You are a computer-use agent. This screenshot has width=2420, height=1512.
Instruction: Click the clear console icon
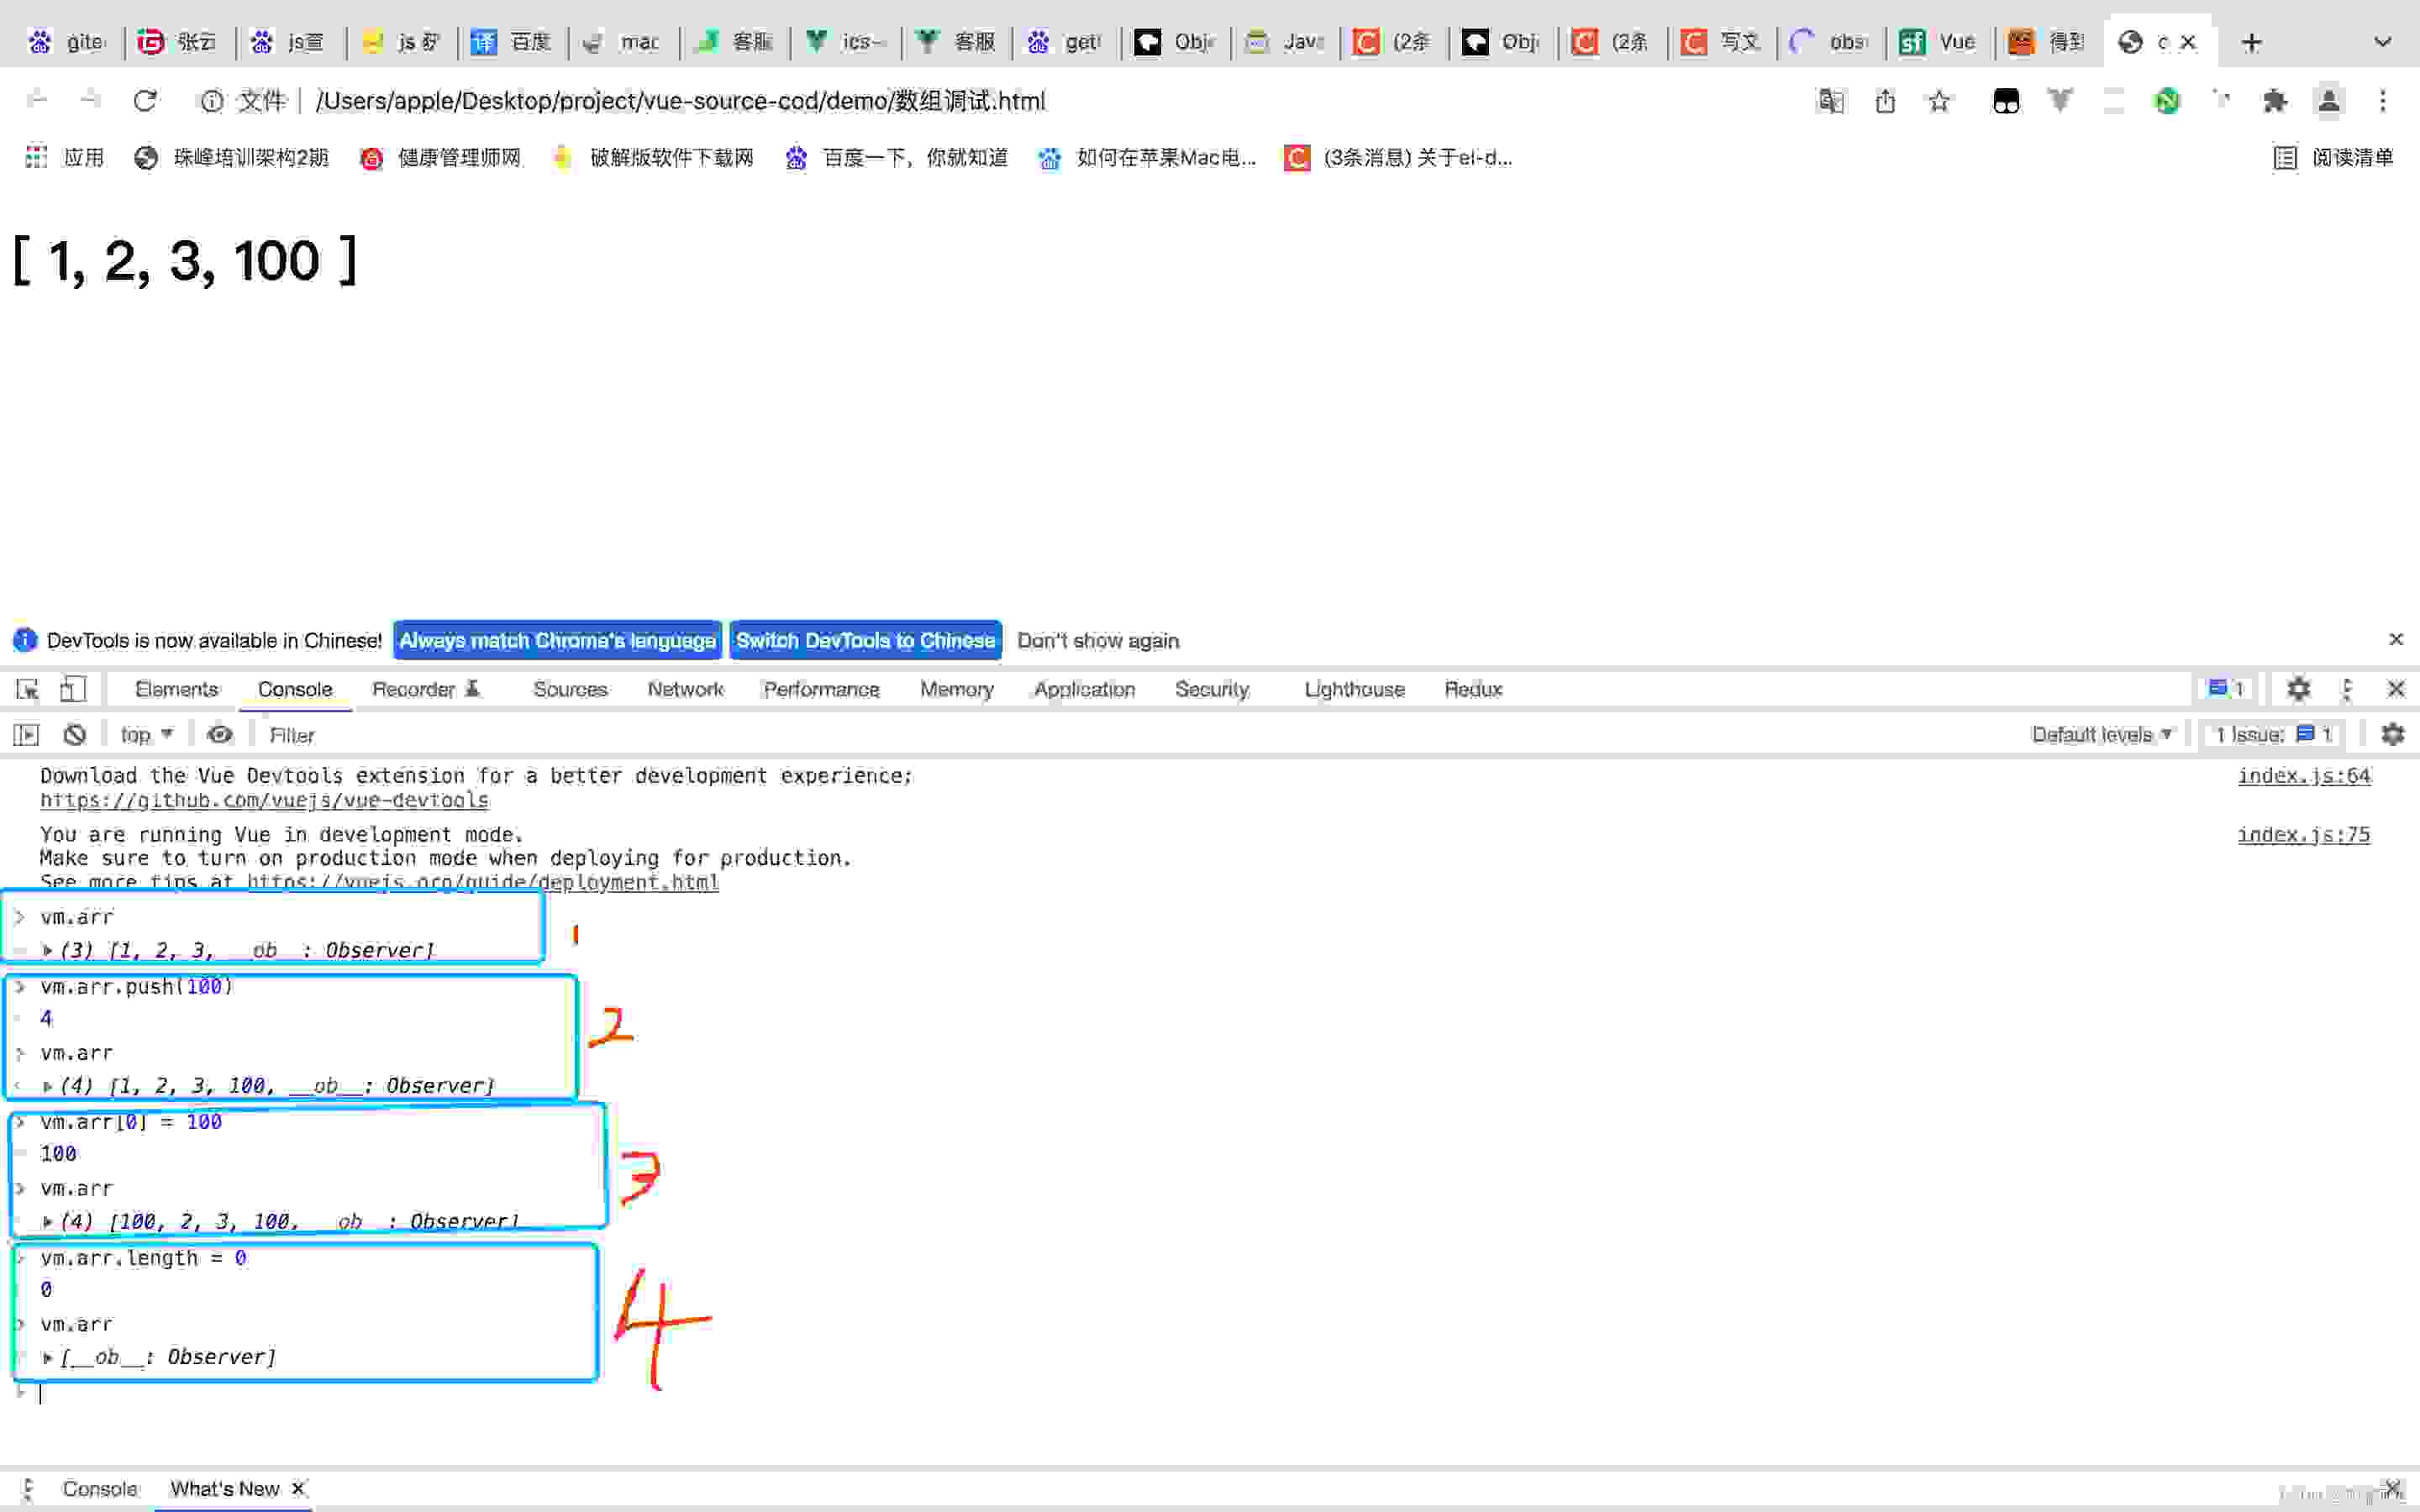[75, 733]
